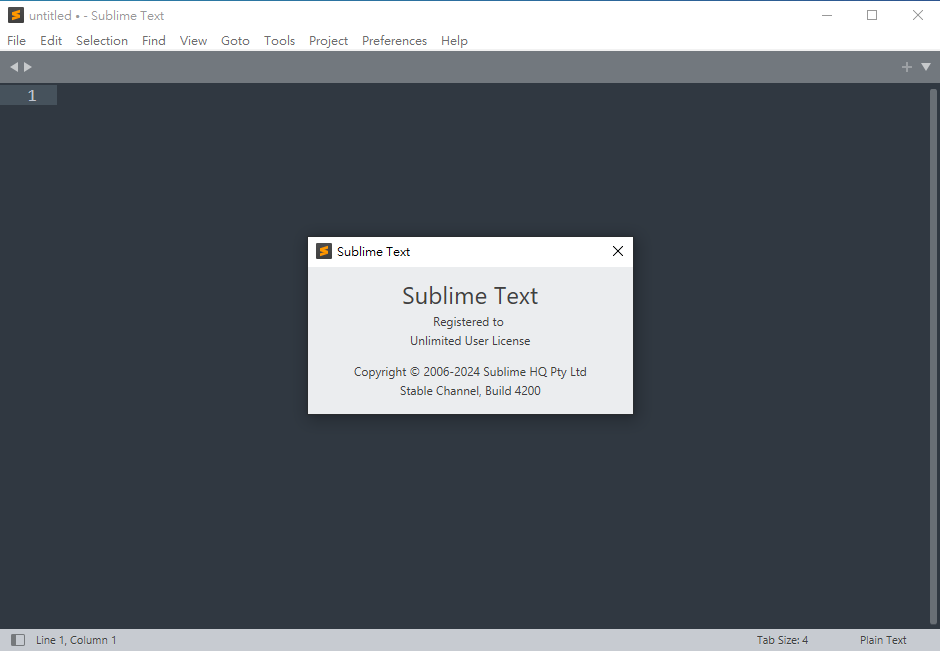Open the Preferences menu
The width and height of the screenshot is (940, 651).
(x=394, y=41)
